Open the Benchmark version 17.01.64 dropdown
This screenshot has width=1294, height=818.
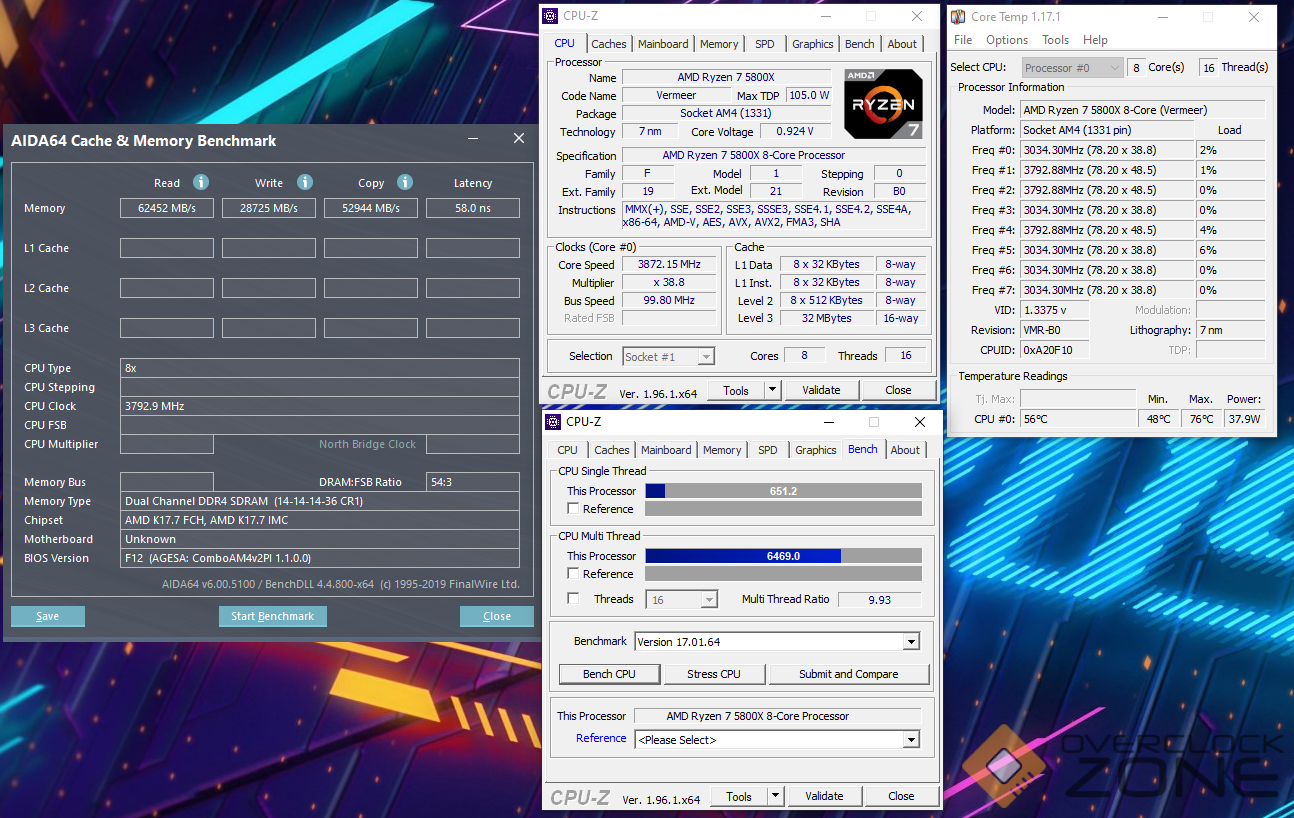point(911,642)
